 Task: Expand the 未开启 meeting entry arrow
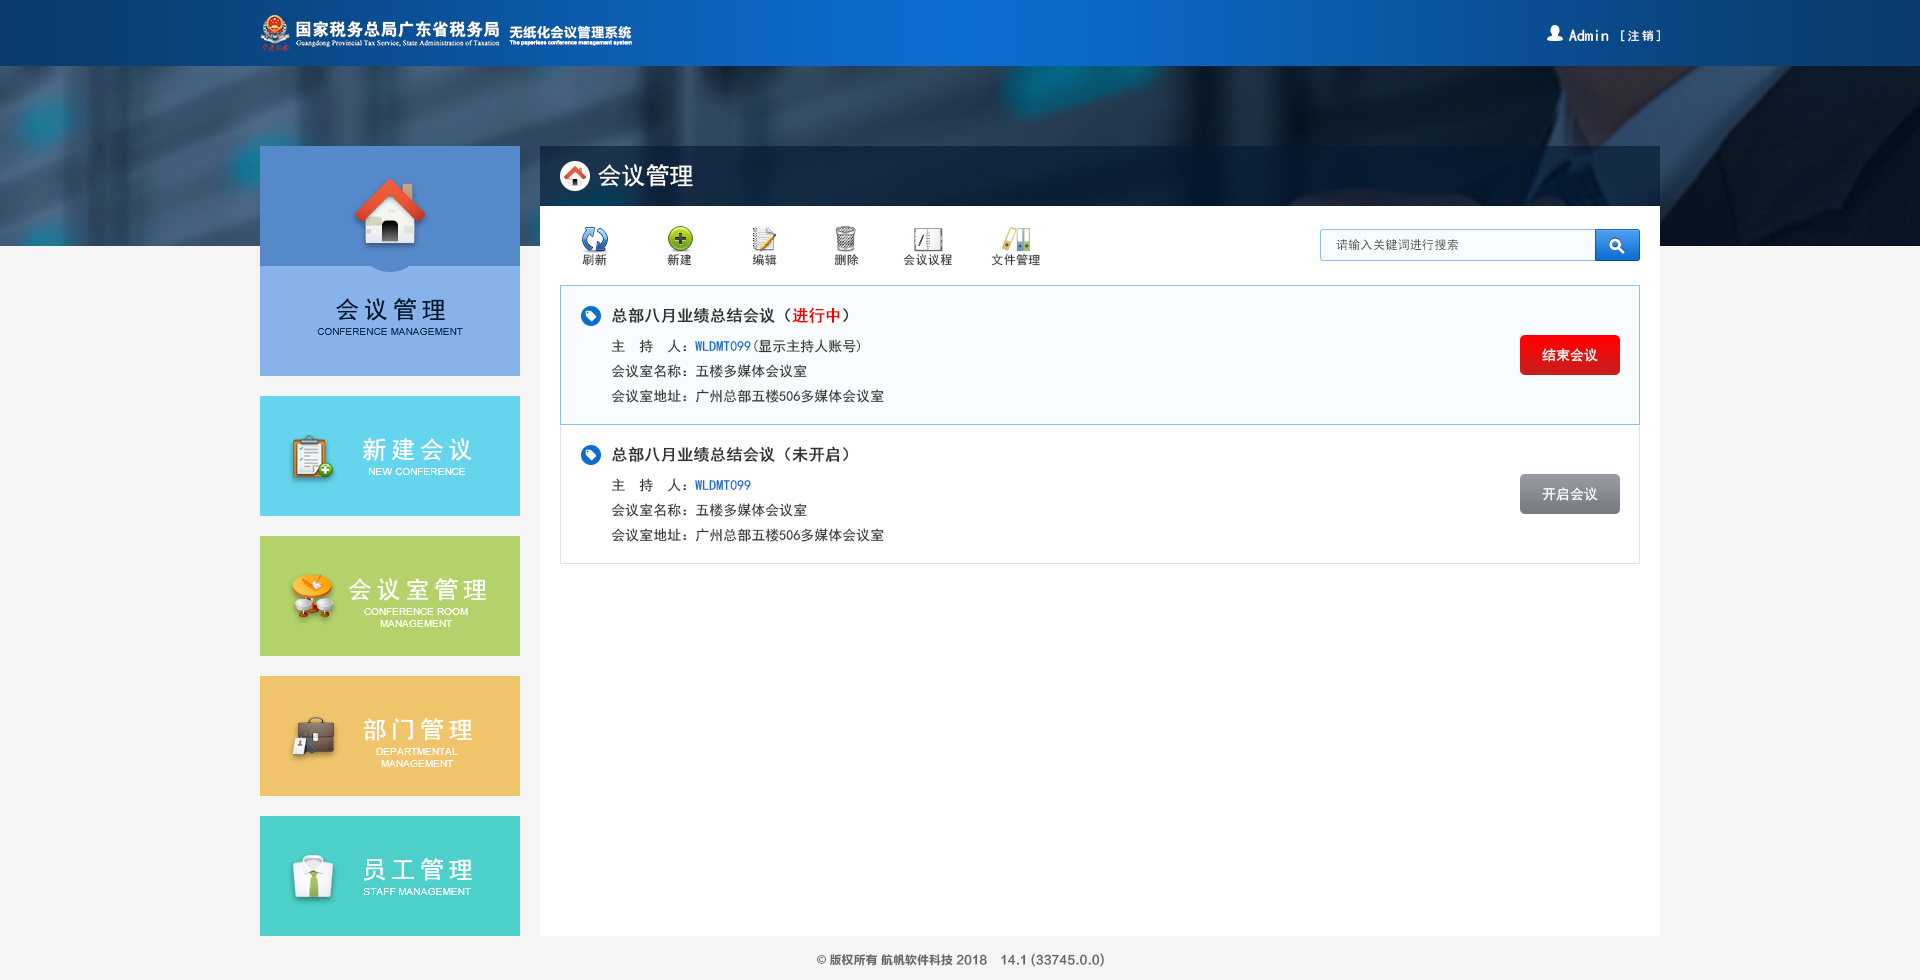point(589,454)
